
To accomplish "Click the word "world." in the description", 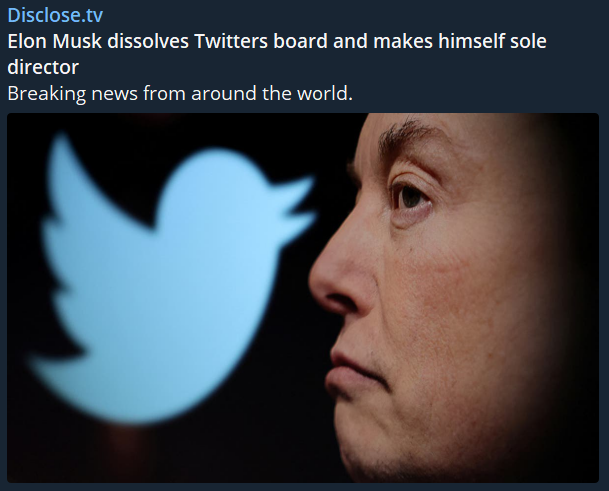I will [x=326, y=94].
